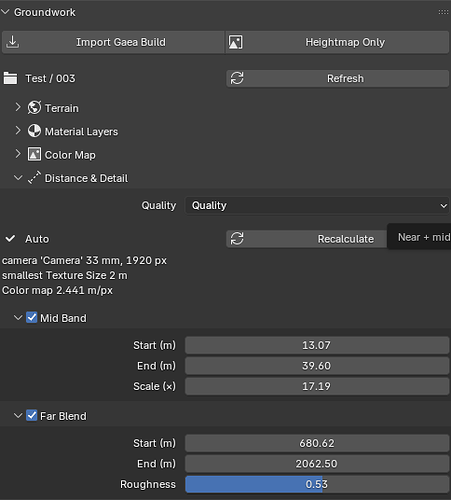Image resolution: width=451 pixels, height=500 pixels.
Task: Click the panel drag-handle dots at top right
Action: tap(443, 12)
